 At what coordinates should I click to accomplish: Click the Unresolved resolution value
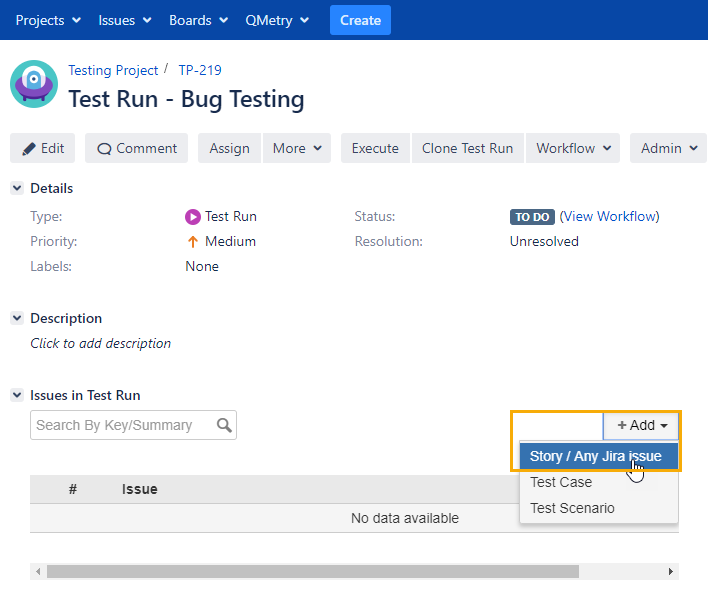point(544,242)
